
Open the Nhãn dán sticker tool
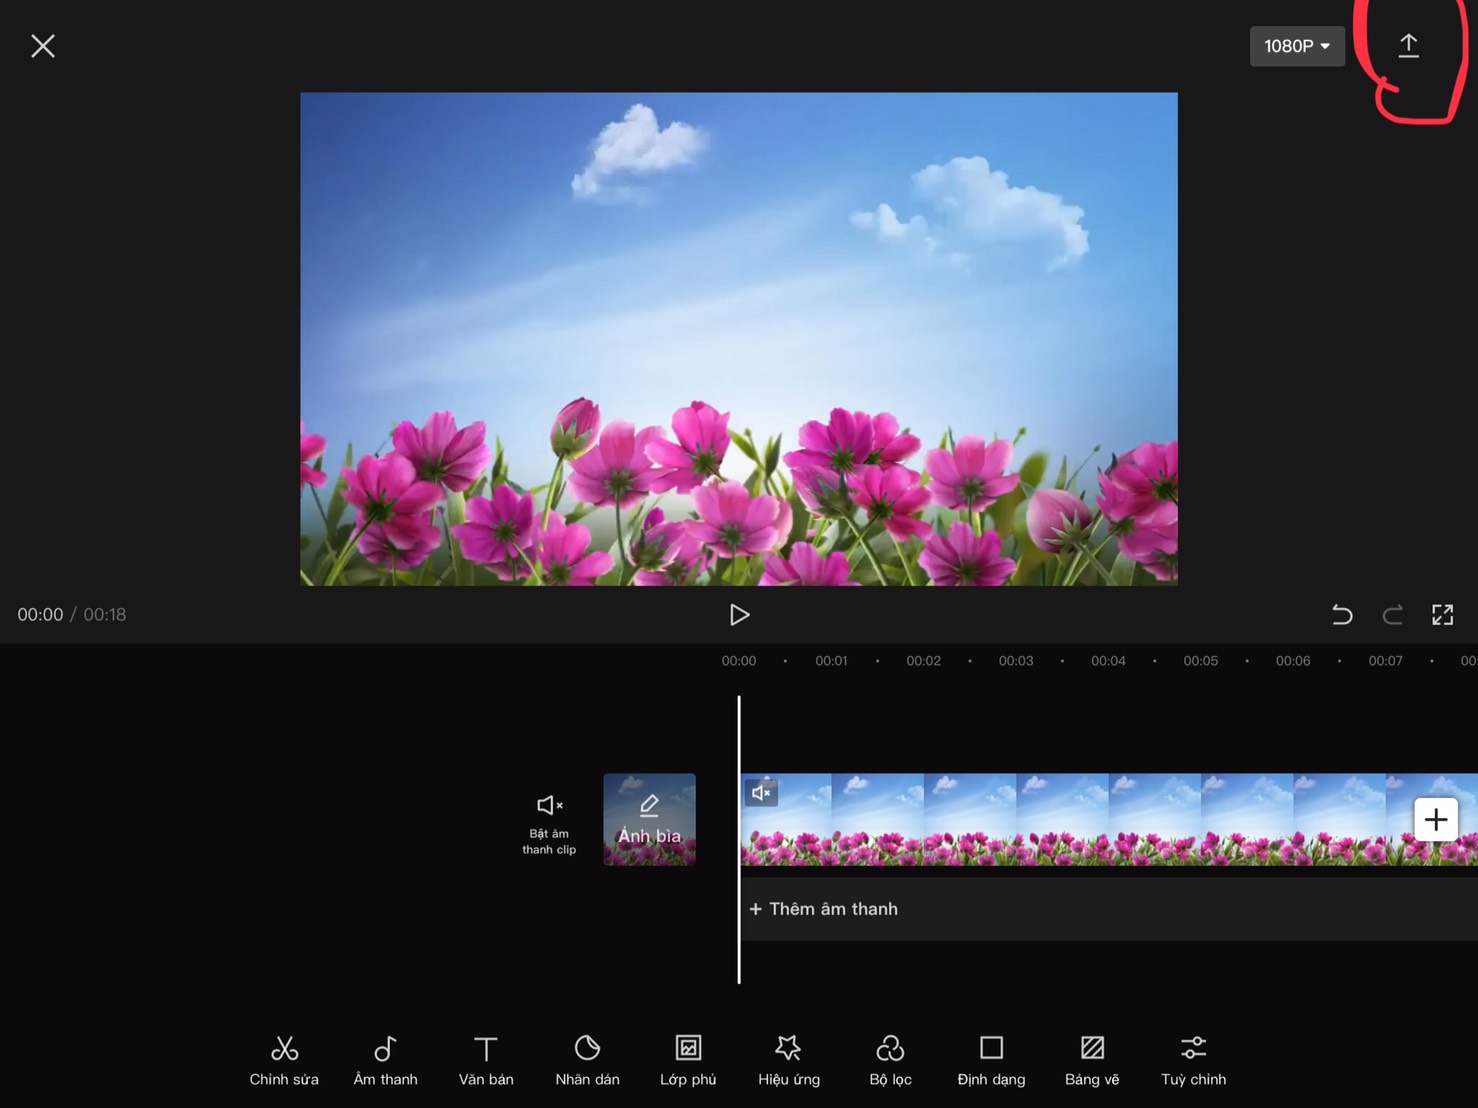pyautogui.click(x=587, y=1060)
